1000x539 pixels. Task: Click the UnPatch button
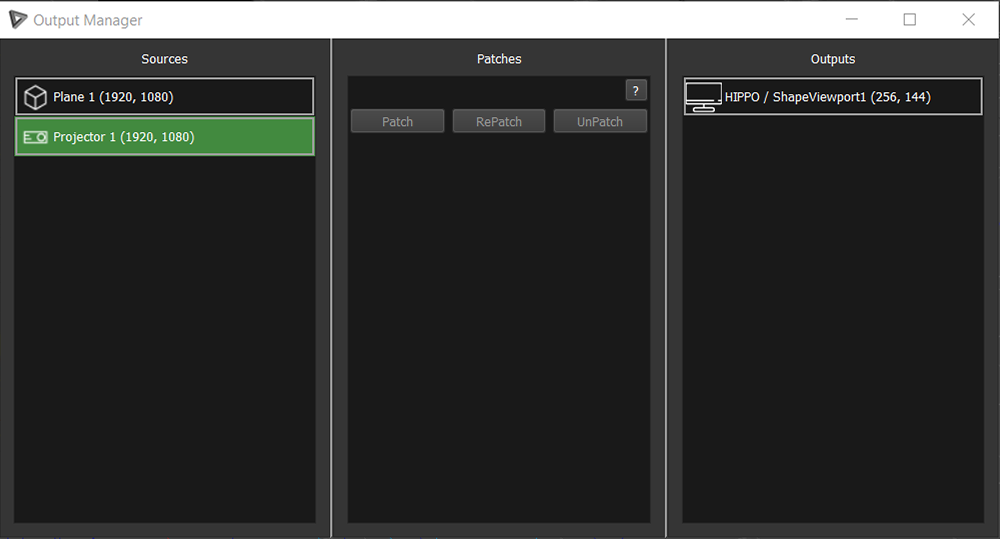[x=600, y=121]
